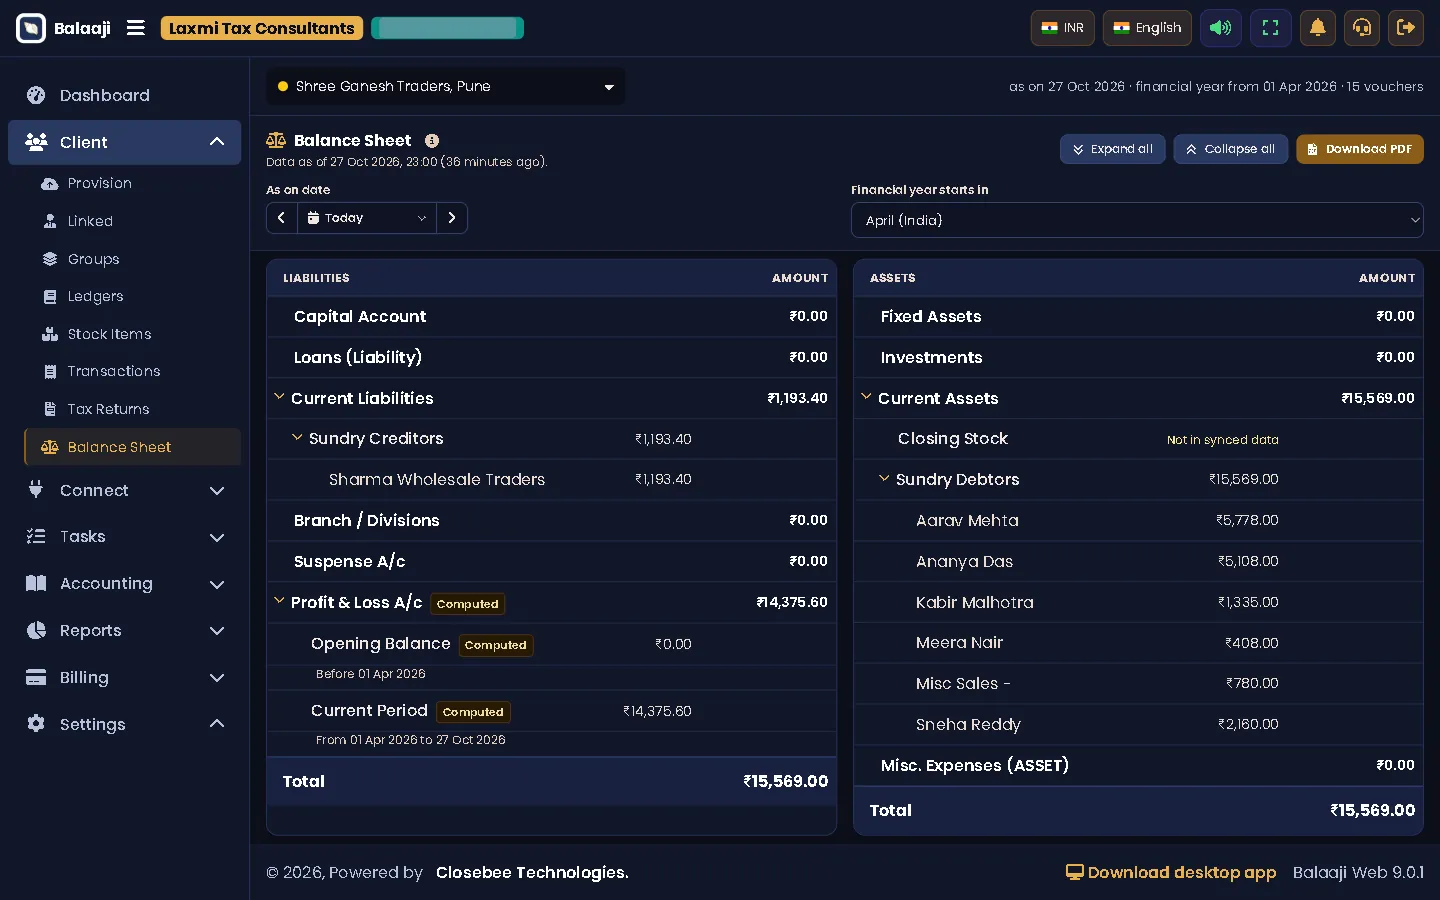Open Ledgers in sidebar
The image size is (1440, 900).
click(x=132, y=296)
